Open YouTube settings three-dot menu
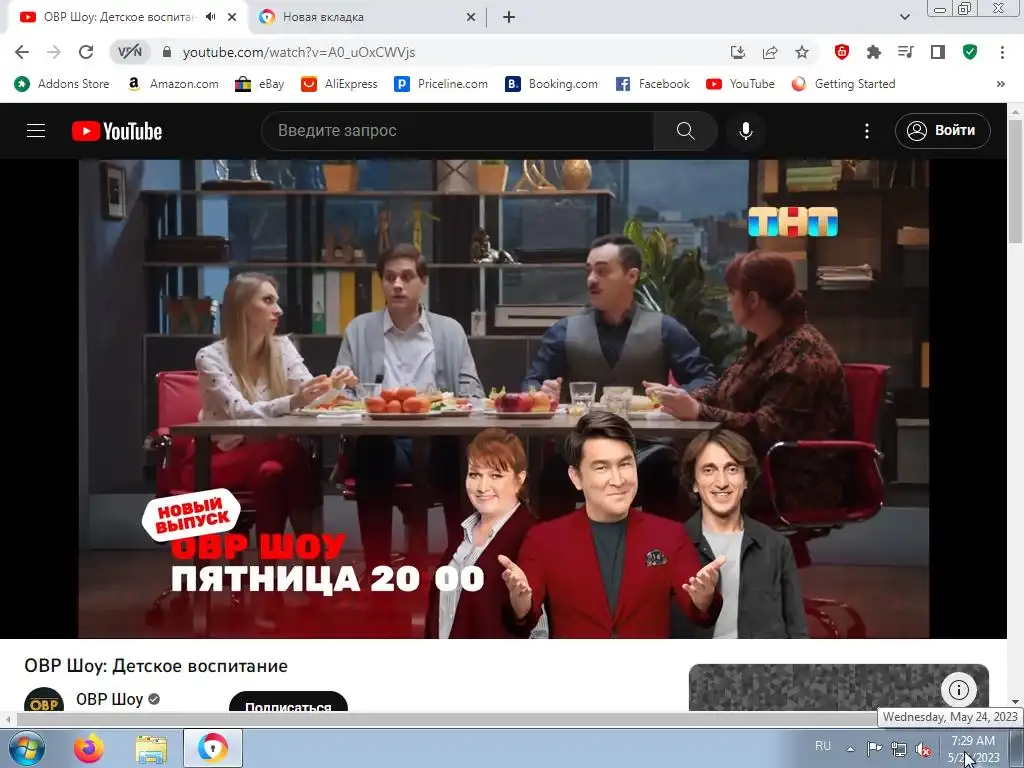The width and height of the screenshot is (1024, 768). (x=867, y=131)
